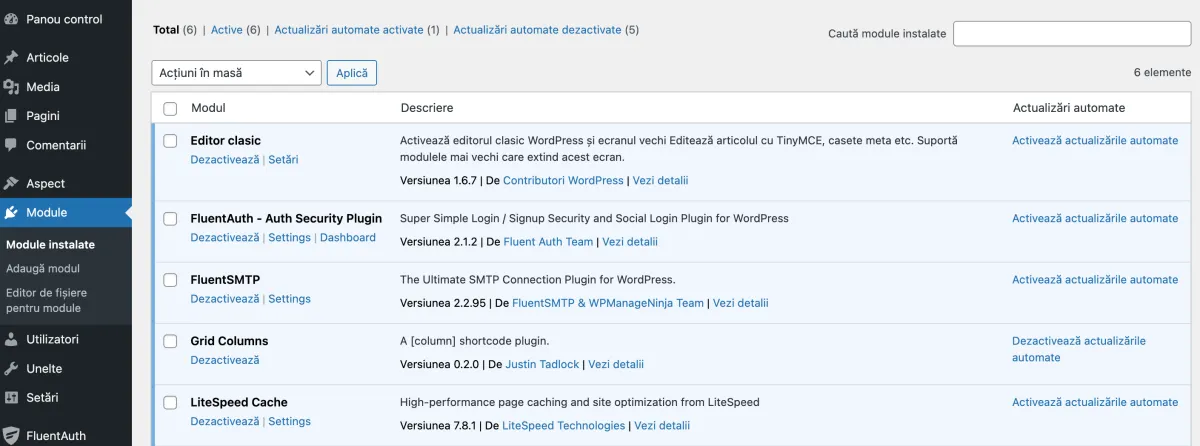Filter by Actualizări automate dezactivate (5)
Screen dimensions: 1200x446
(x=546, y=30)
